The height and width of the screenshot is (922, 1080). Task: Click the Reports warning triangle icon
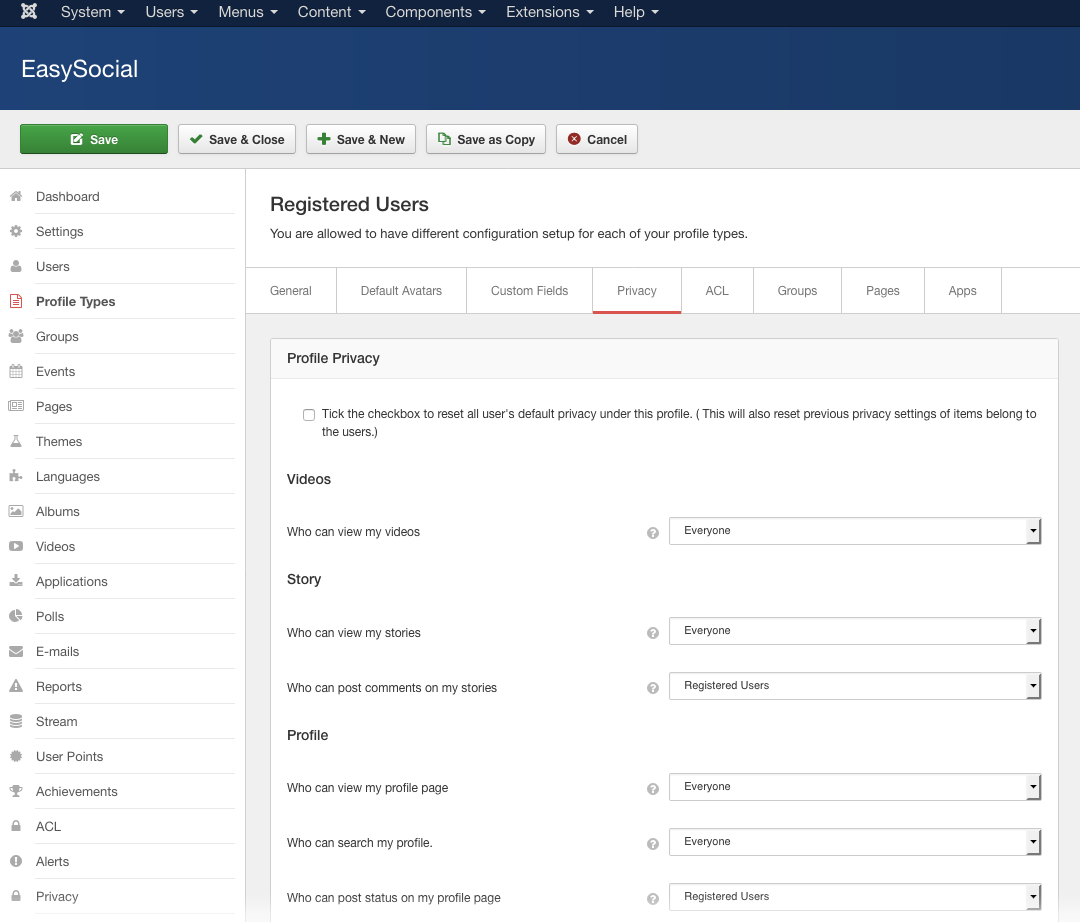(x=16, y=686)
